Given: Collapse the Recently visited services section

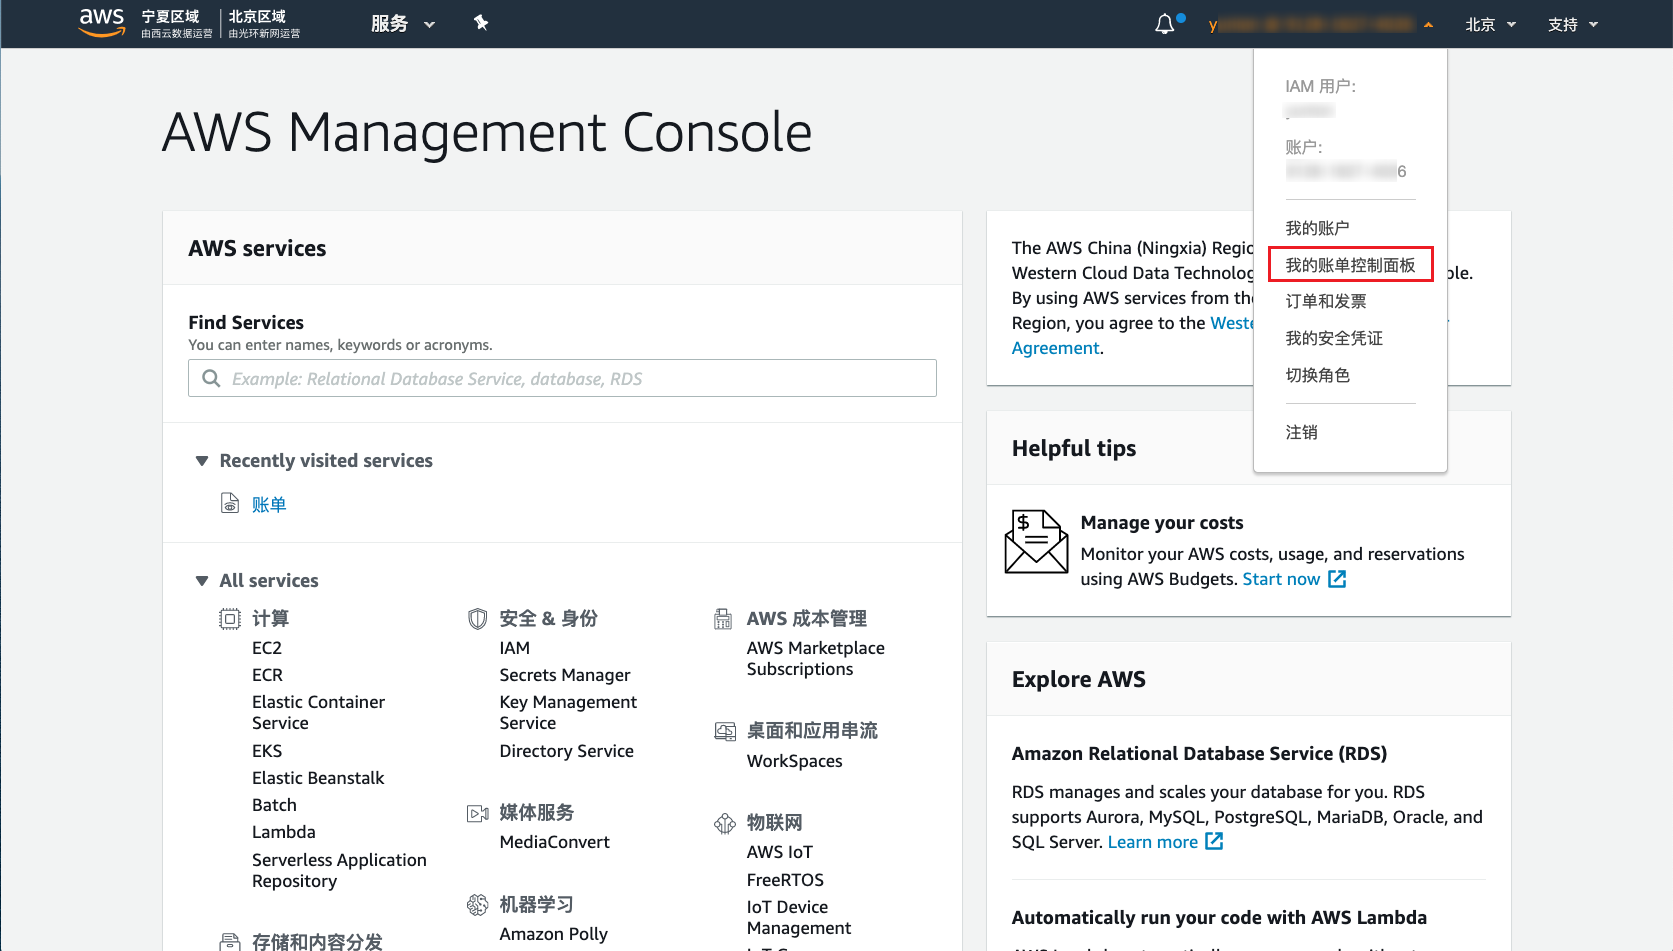Looking at the screenshot, I should click(x=202, y=461).
